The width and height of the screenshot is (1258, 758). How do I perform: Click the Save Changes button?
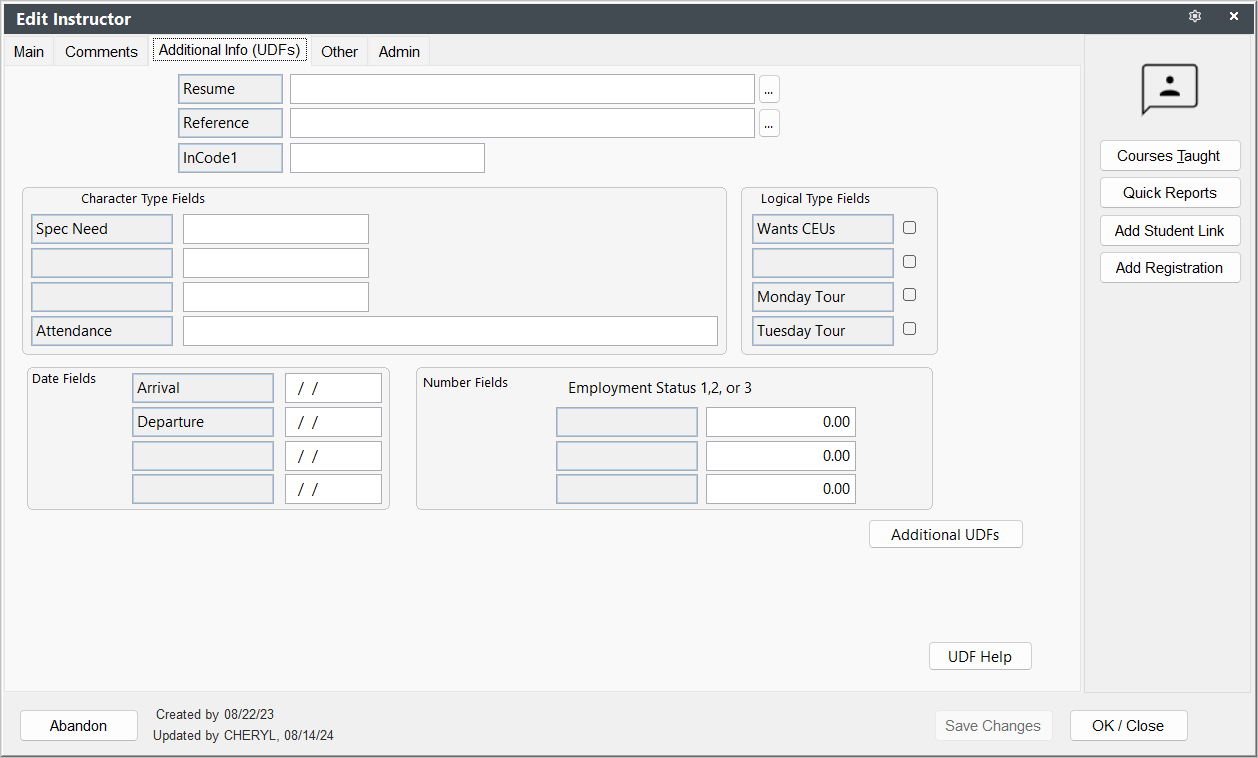[993, 726]
